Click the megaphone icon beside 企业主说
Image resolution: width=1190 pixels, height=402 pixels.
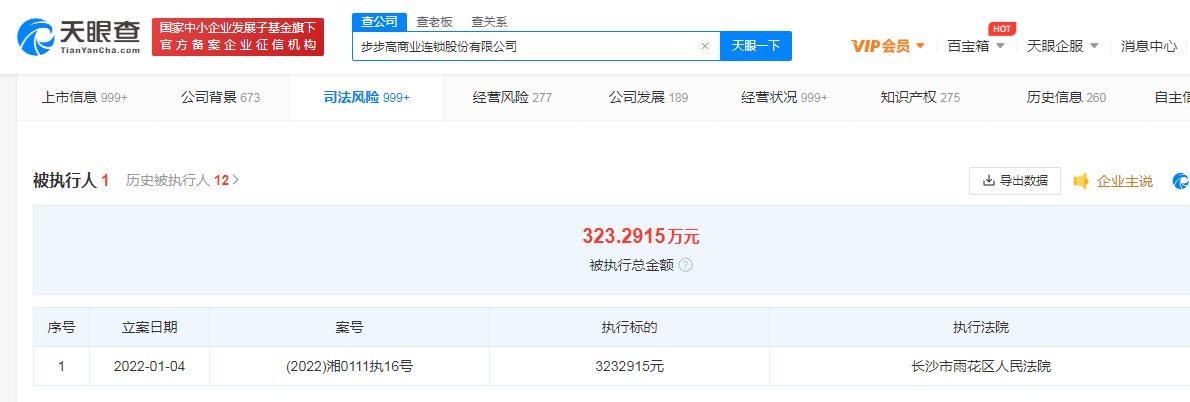coord(1081,181)
